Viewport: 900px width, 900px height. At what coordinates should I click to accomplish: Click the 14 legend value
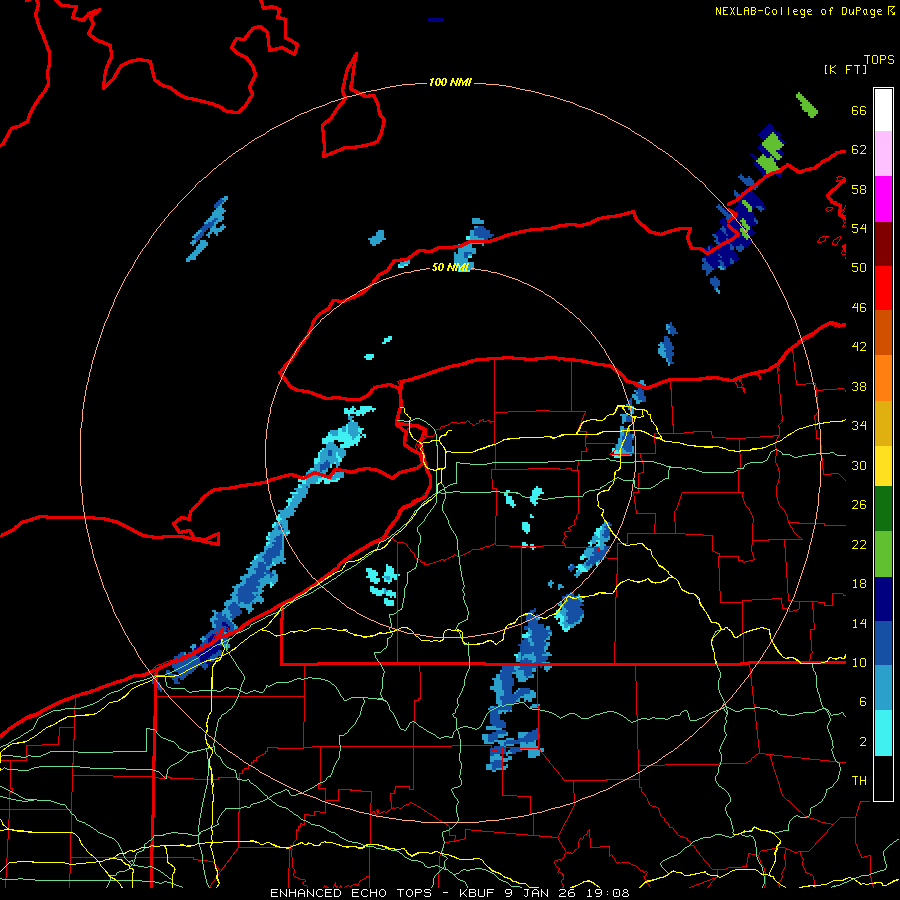pyautogui.click(x=859, y=623)
